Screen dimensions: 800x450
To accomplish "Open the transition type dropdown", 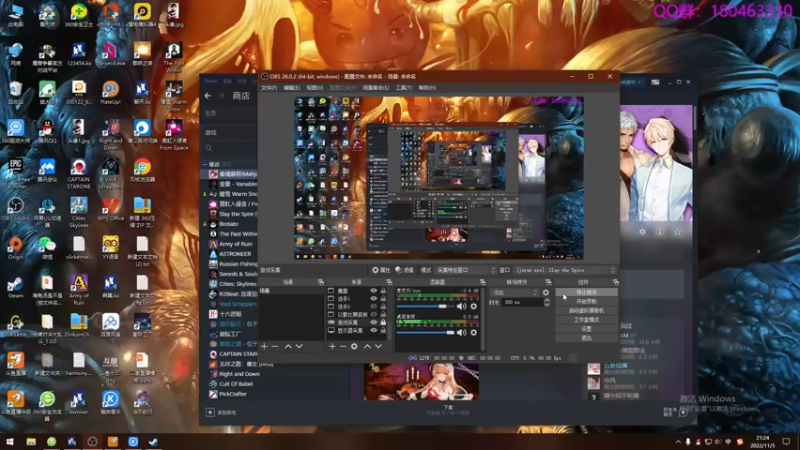I will [514, 292].
